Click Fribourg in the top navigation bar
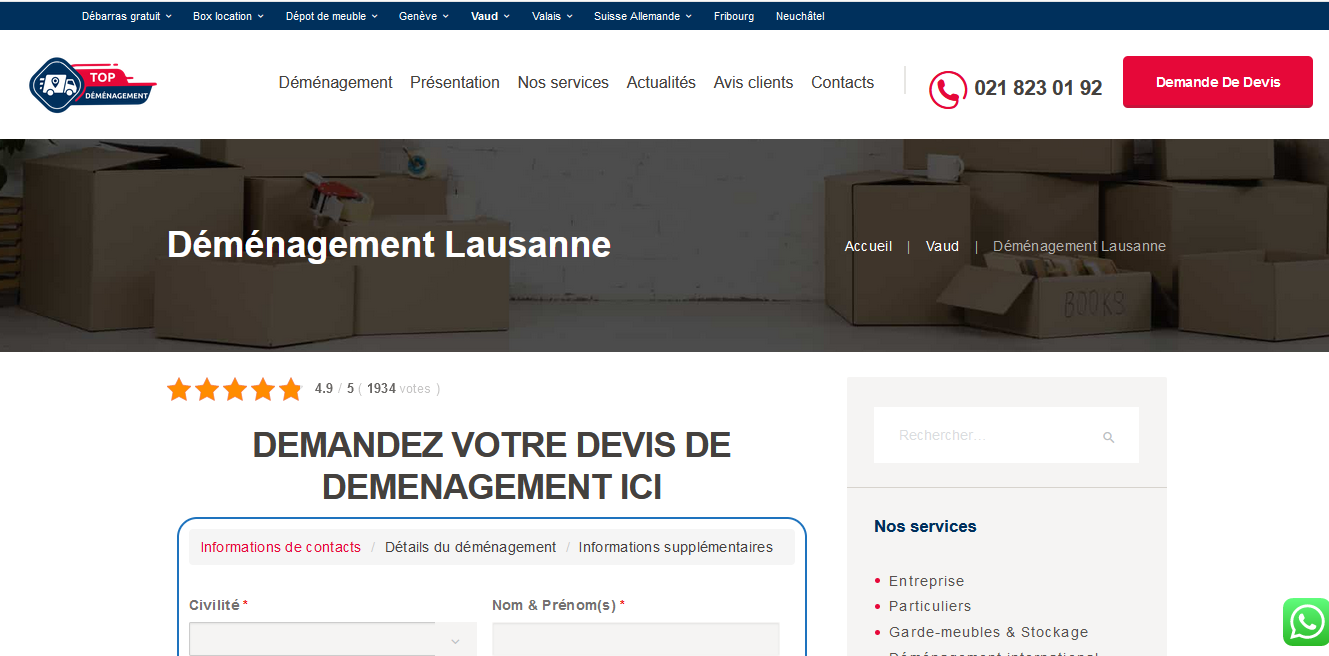 click(734, 15)
